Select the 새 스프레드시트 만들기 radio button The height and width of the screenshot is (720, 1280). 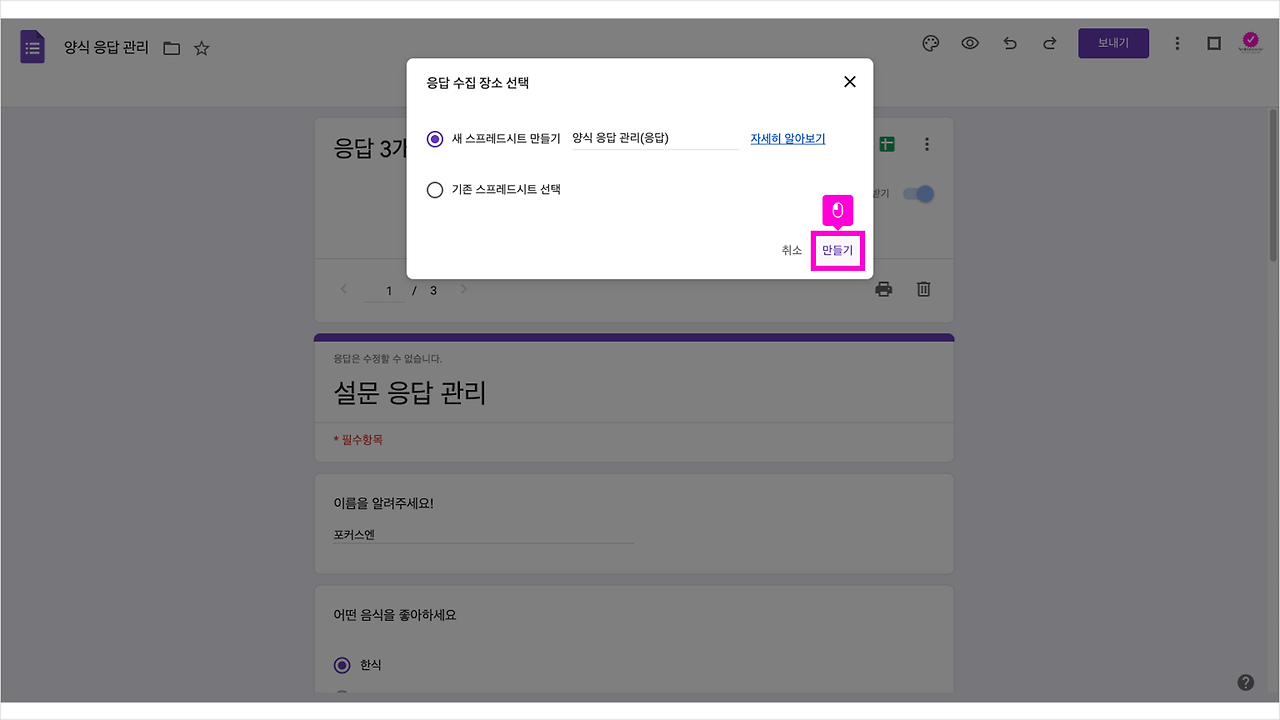pyautogui.click(x=435, y=139)
